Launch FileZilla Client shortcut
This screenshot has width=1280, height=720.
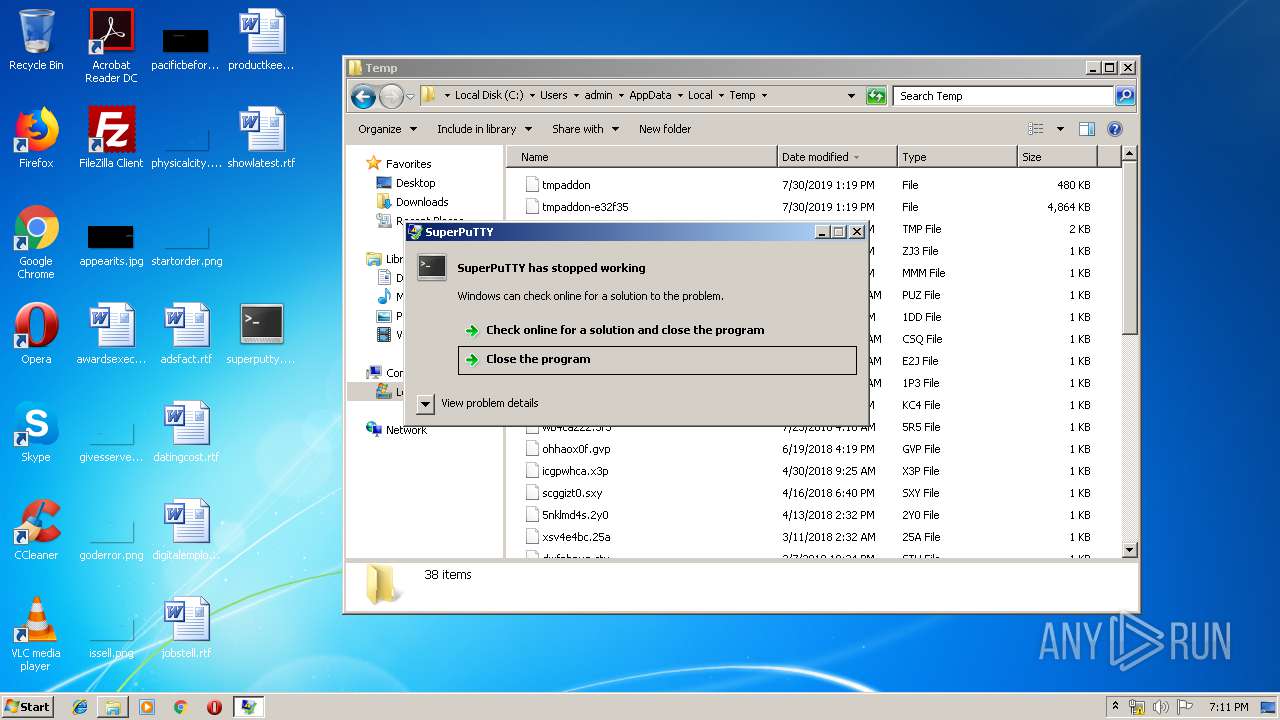[x=111, y=137]
